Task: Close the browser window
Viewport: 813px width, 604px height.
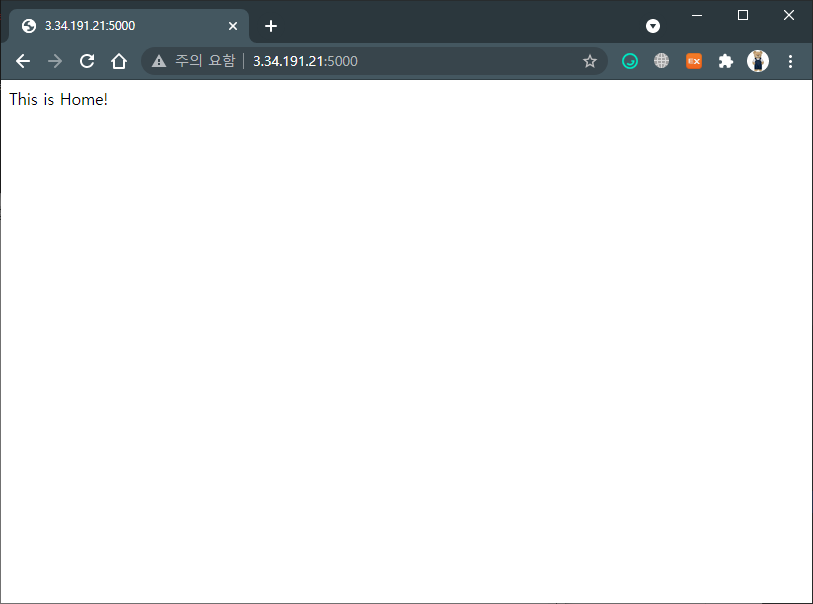Action: click(x=789, y=16)
